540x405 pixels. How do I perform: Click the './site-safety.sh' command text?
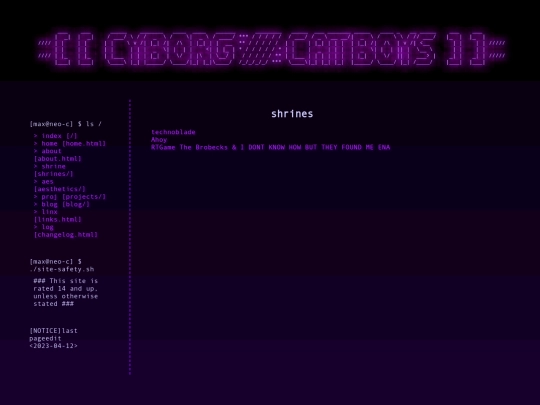point(62,269)
